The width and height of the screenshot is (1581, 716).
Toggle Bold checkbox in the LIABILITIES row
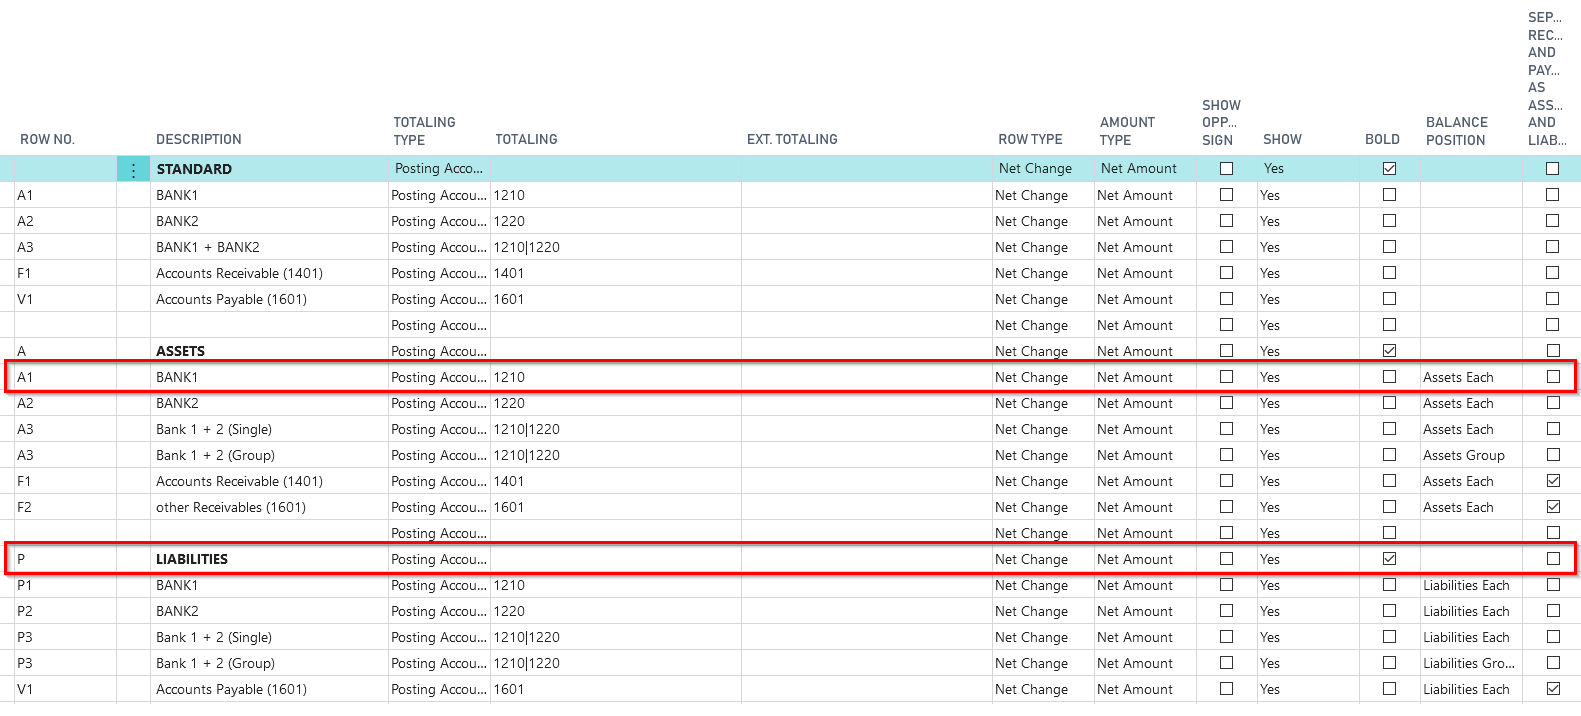click(1389, 559)
